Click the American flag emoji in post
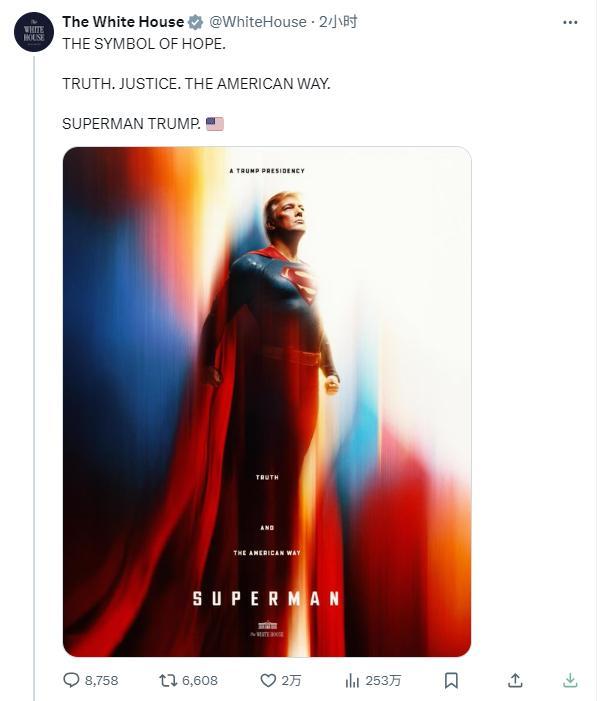 (x=215, y=123)
